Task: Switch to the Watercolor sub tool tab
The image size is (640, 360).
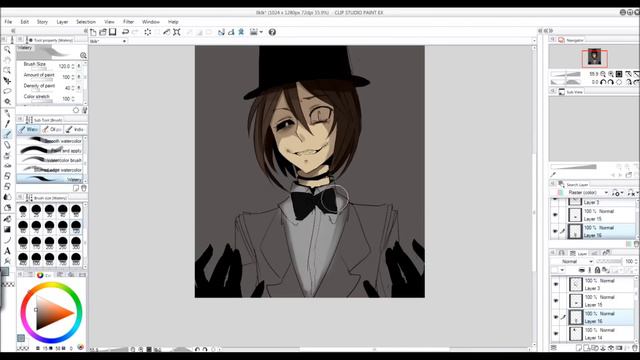Action: point(28,129)
